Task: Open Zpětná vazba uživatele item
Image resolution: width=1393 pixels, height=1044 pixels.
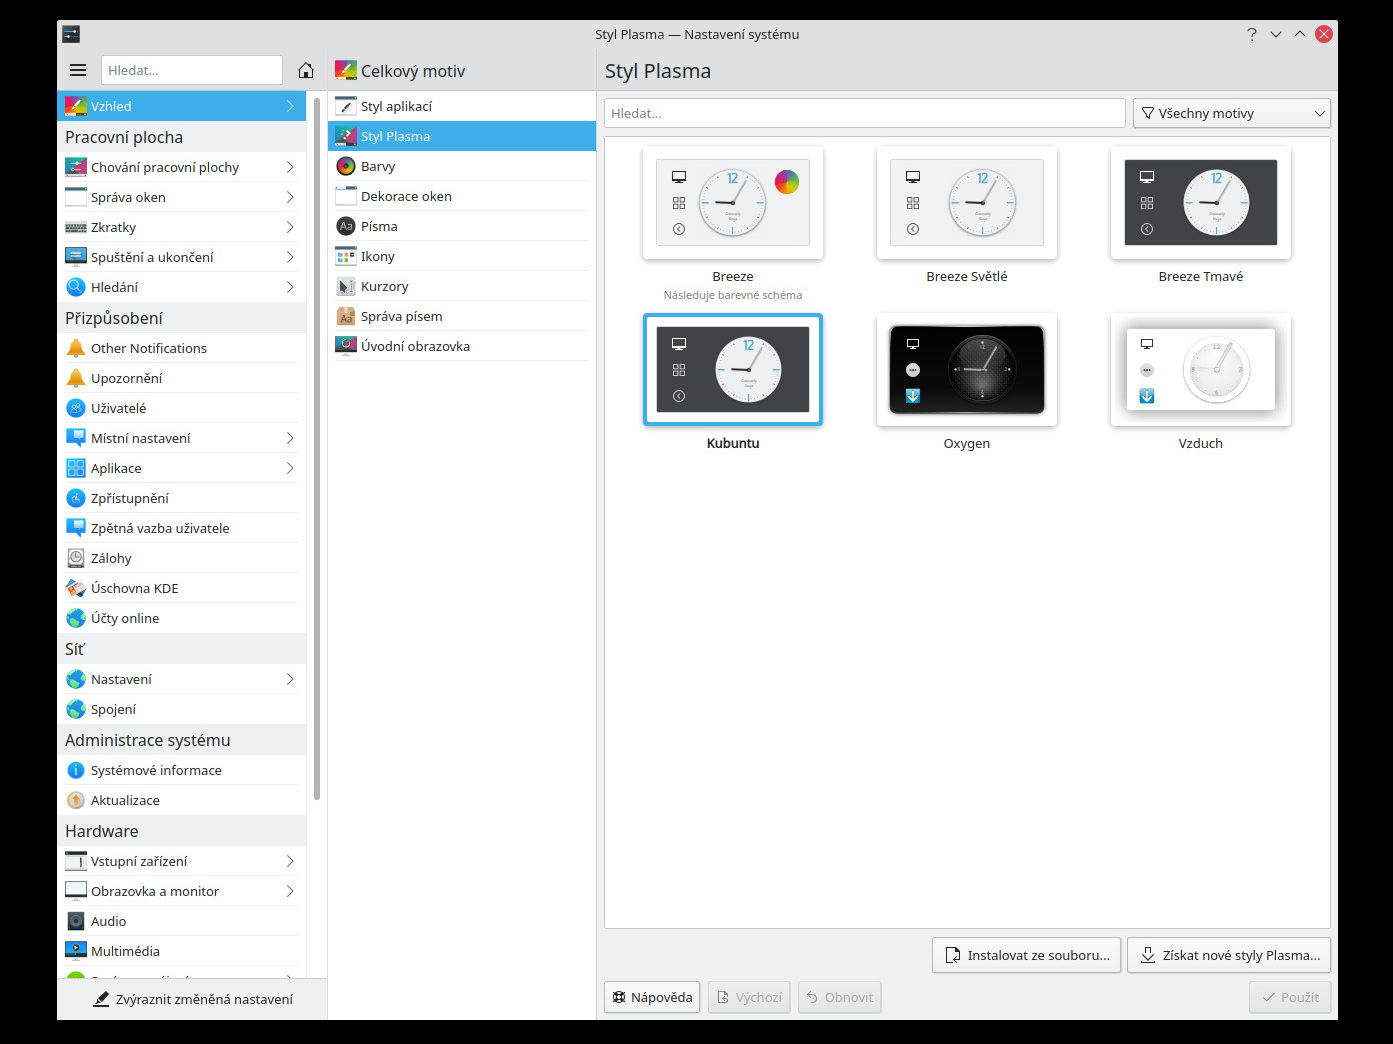Action: 182,528
